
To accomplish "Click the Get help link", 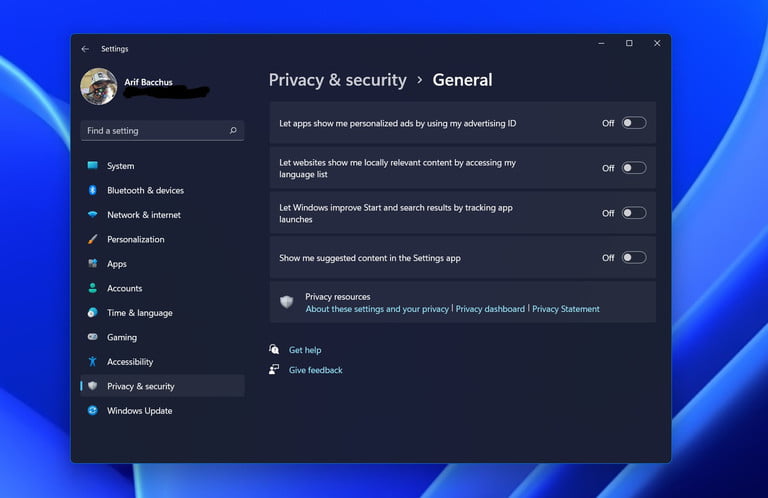I will (305, 350).
